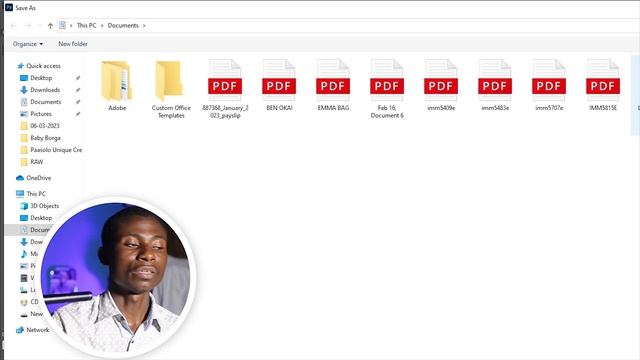The image size is (640, 360).
Task: Select the EMMA BAG PDF file
Action: pyautogui.click(x=333, y=85)
